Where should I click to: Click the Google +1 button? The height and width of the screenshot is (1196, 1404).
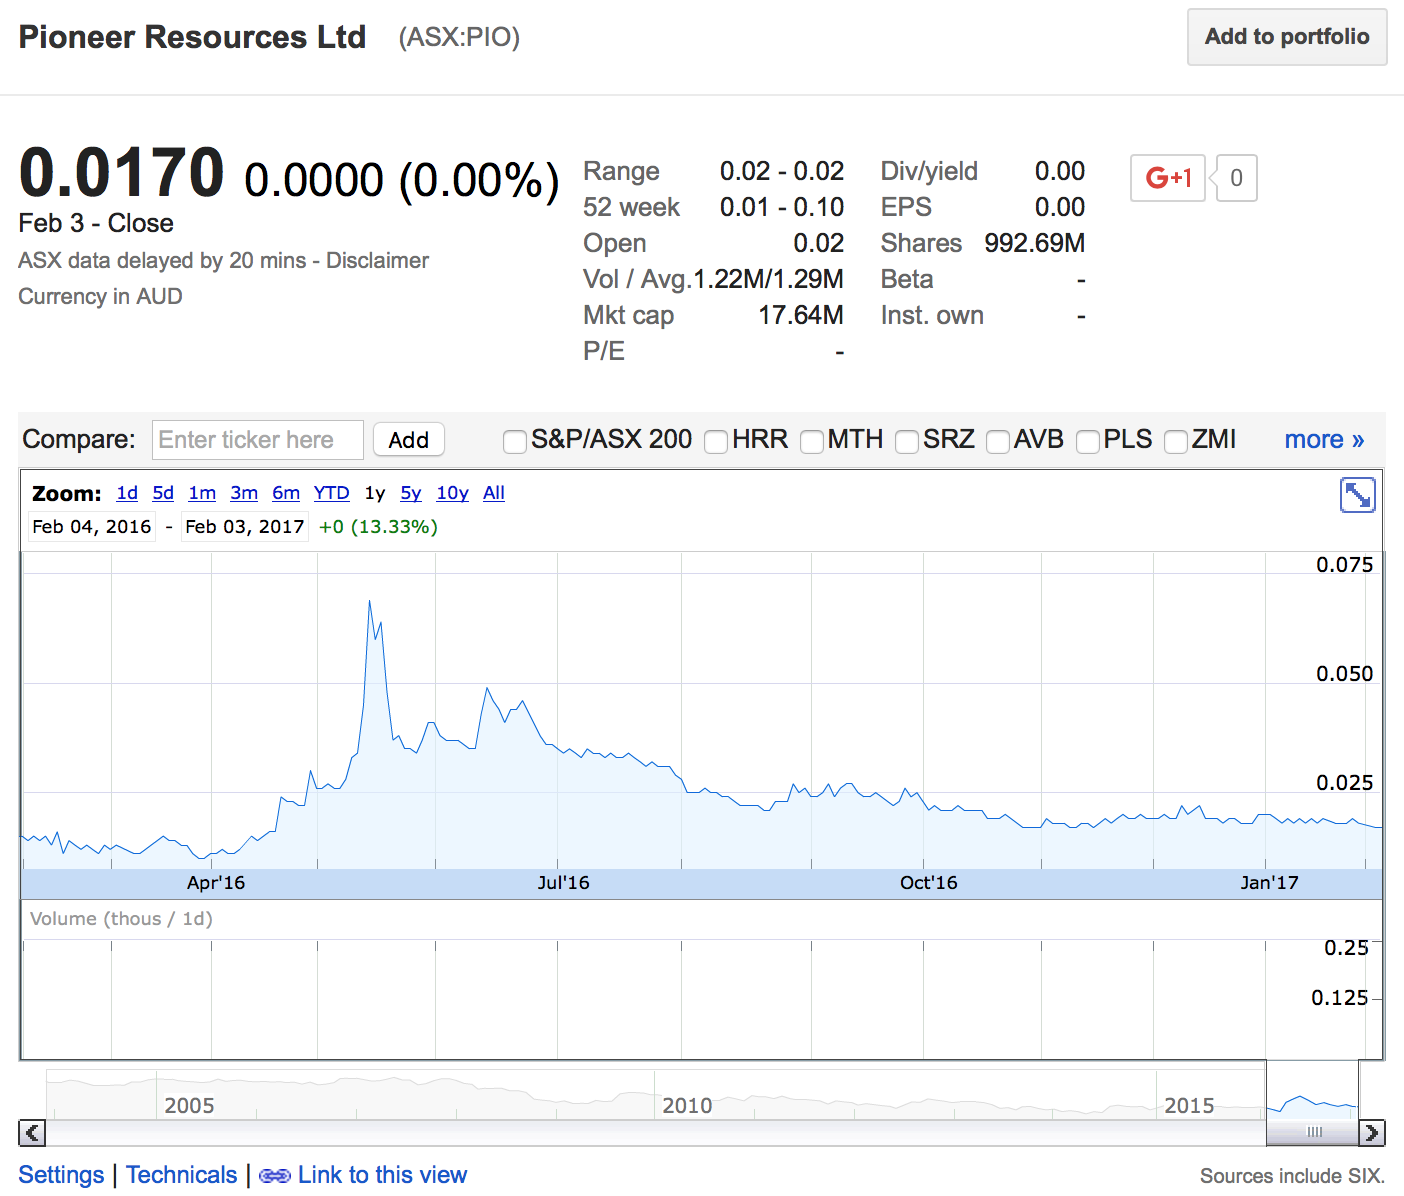point(1167,178)
